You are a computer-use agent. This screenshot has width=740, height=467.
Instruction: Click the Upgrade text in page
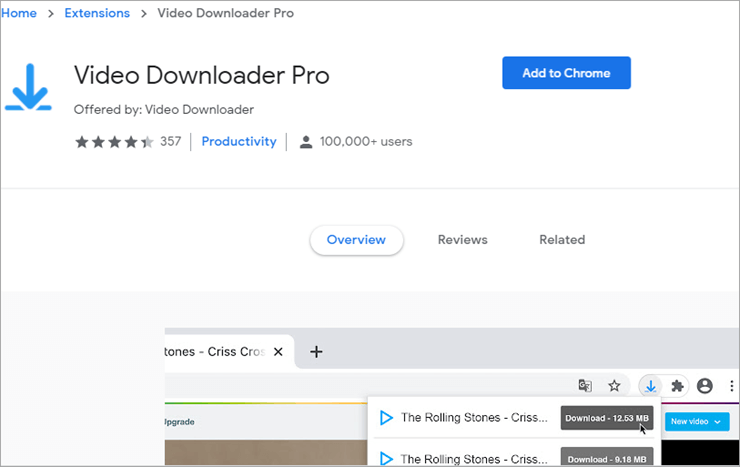click(179, 422)
